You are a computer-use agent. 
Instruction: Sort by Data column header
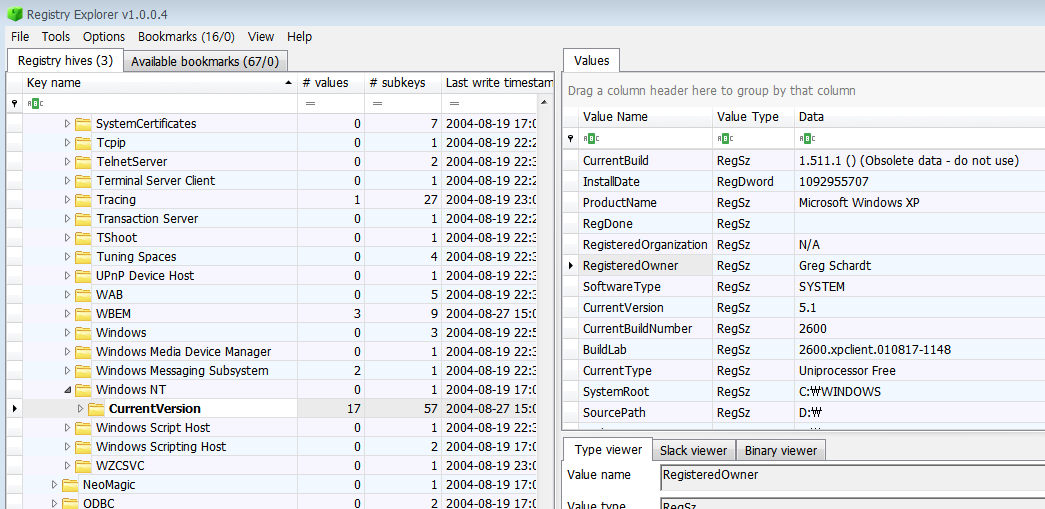[920, 117]
